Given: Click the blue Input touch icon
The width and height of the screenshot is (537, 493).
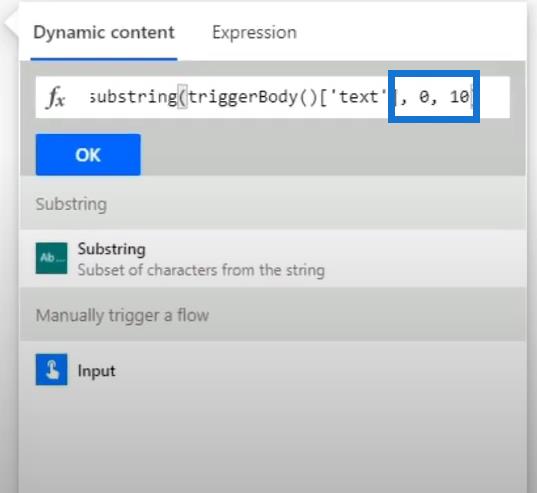Looking at the screenshot, I should tap(51, 369).
